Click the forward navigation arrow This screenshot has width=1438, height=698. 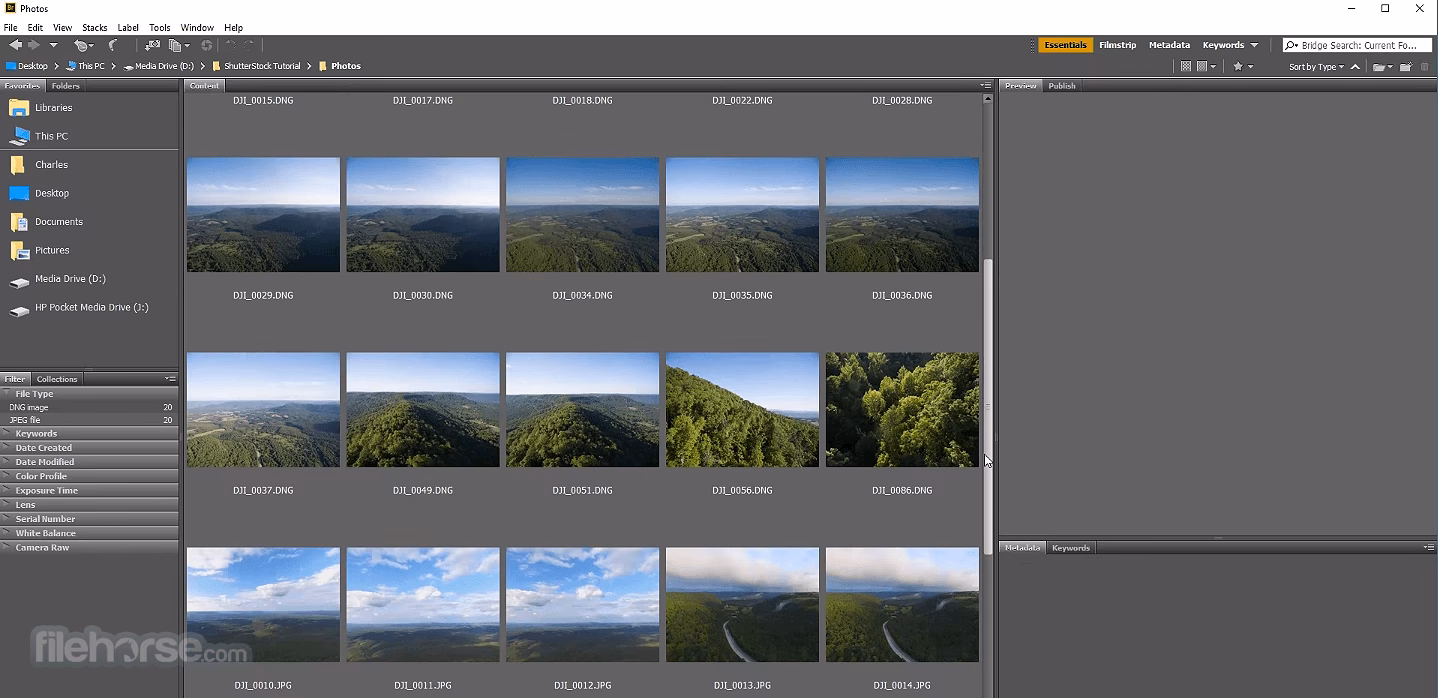coord(33,45)
